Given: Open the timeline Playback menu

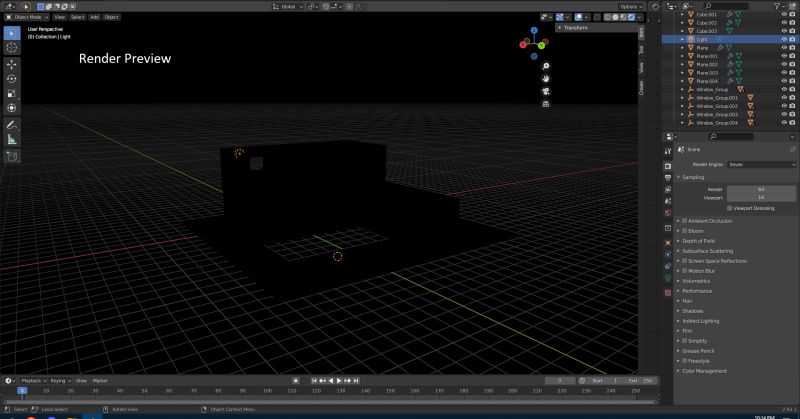Looking at the screenshot, I should [33, 381].
